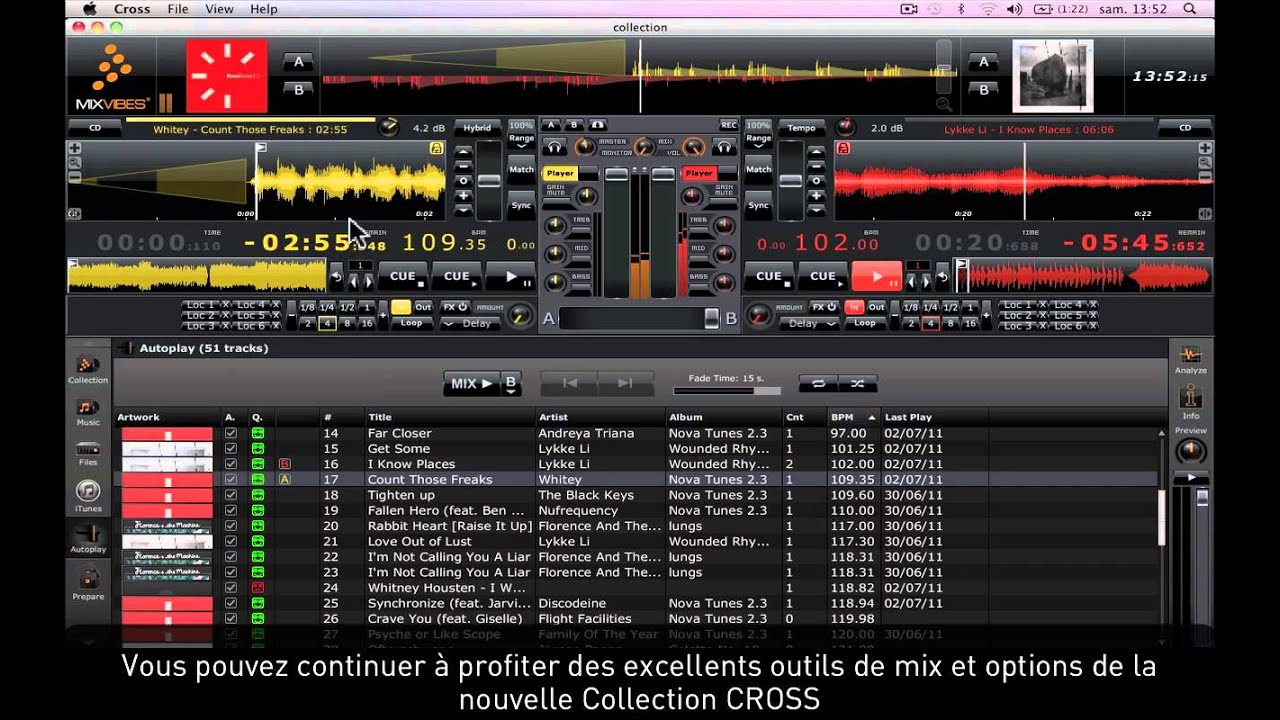Click the Spotlight search icon

pyautogui.click(x=1191, y=9)
